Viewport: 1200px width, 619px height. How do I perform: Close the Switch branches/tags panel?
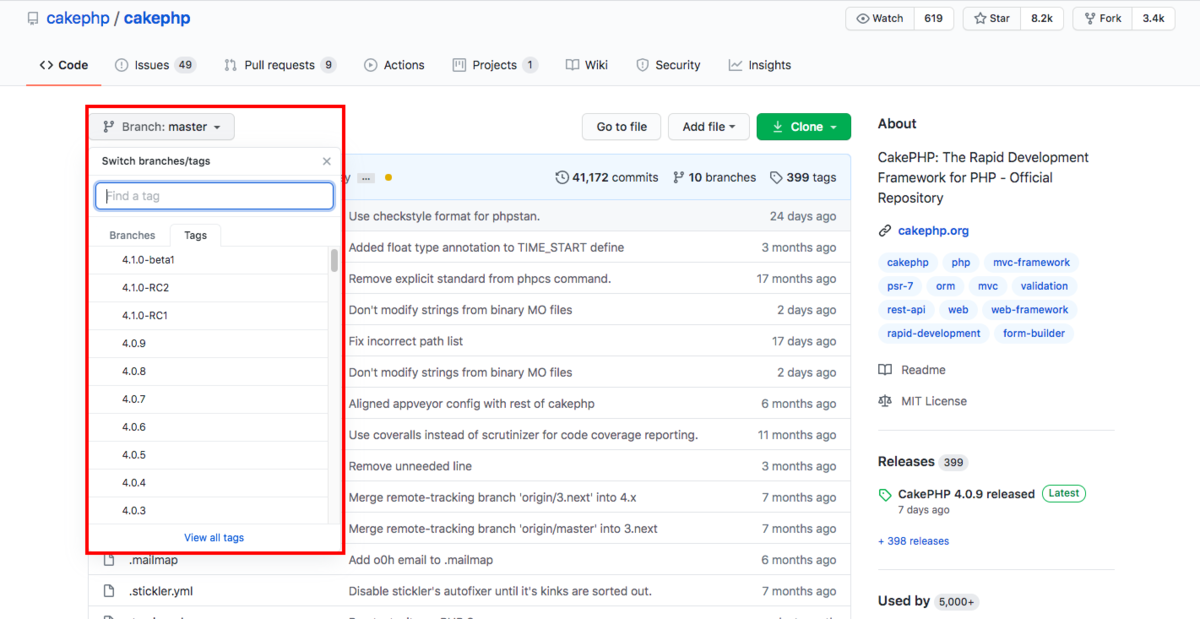pyautogui.click(x=326, y=160)
